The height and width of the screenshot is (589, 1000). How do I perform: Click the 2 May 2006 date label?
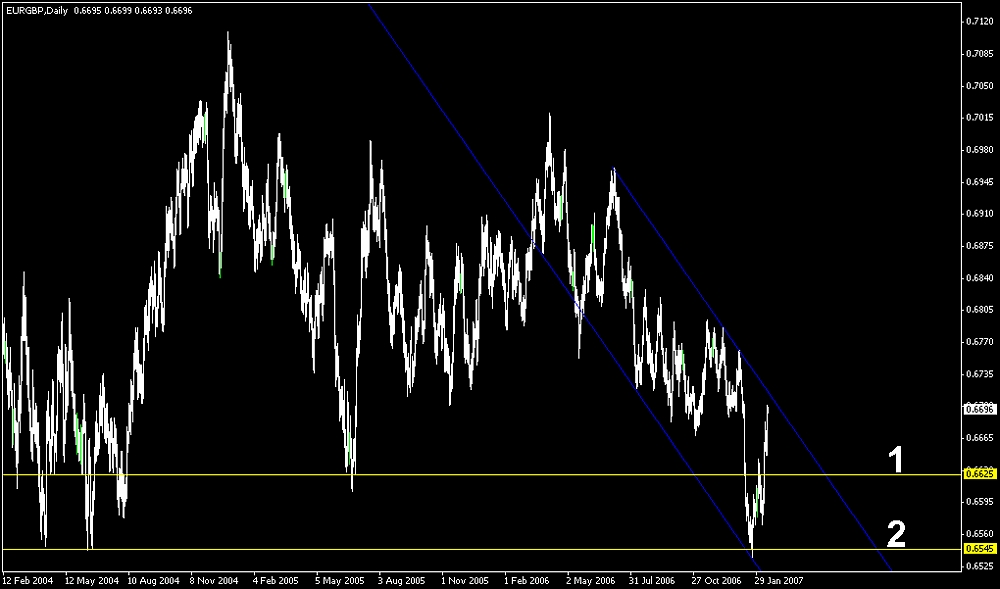point(590,579)
